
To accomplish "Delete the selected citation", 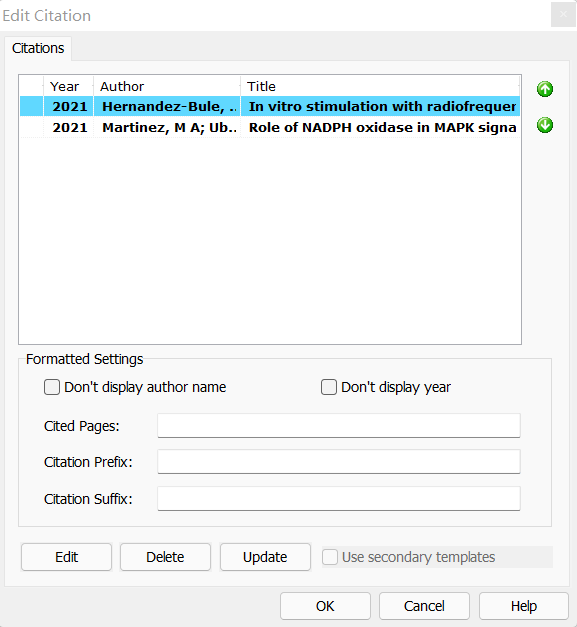I will (x=165, y=557).
